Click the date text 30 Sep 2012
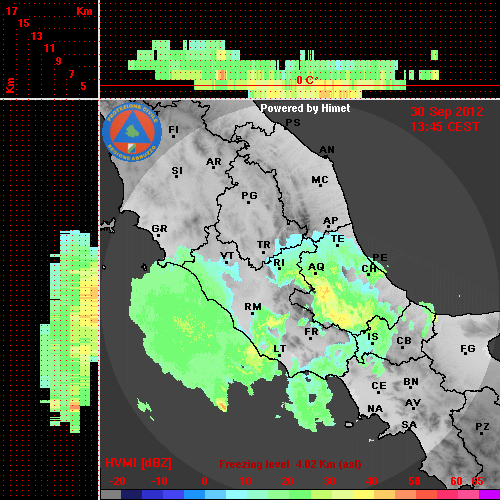 447,112
